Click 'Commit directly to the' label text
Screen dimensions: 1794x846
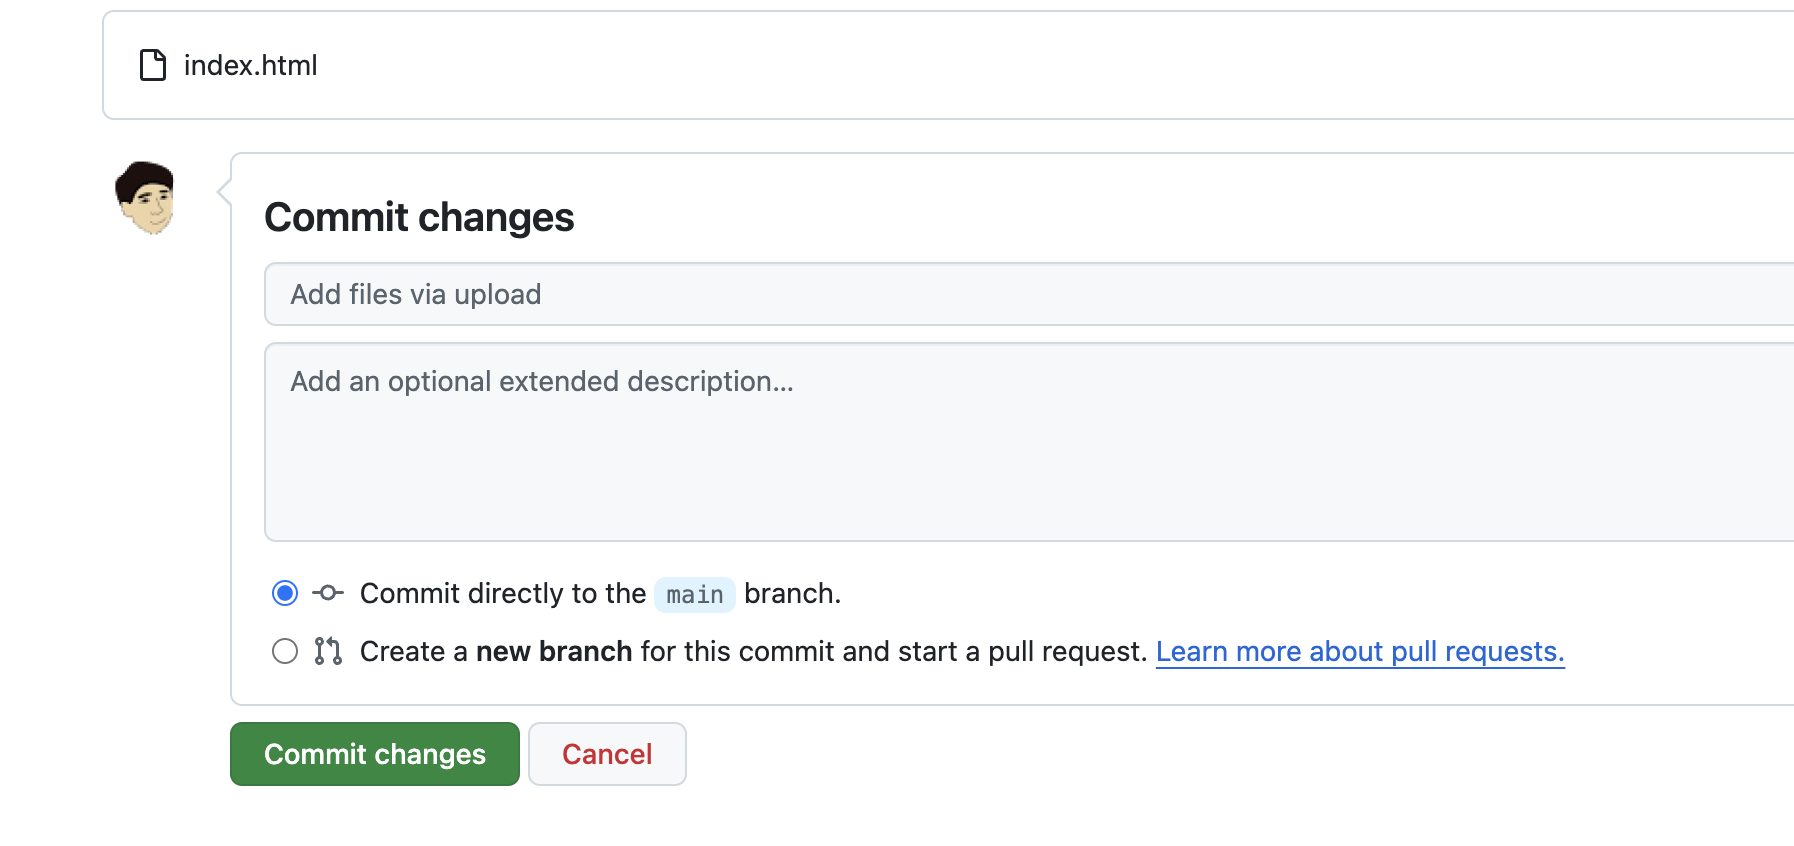[503, 593]
